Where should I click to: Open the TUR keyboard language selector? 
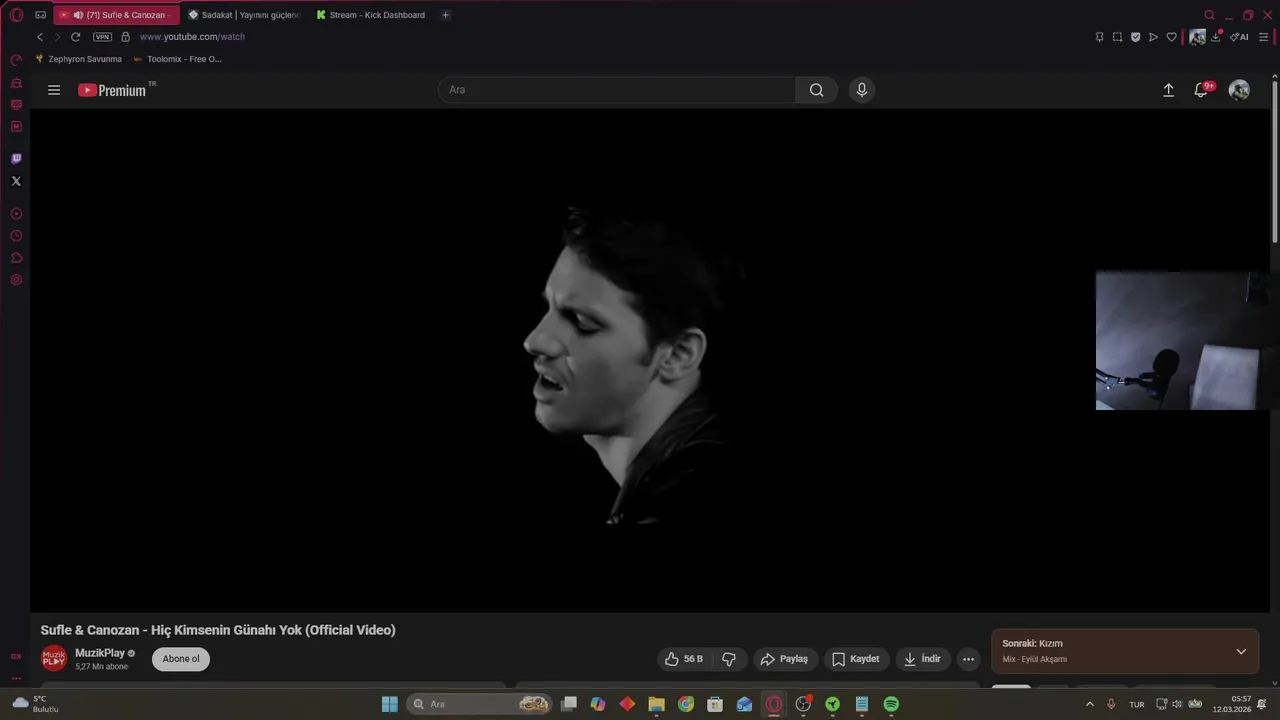point(1137,704)
